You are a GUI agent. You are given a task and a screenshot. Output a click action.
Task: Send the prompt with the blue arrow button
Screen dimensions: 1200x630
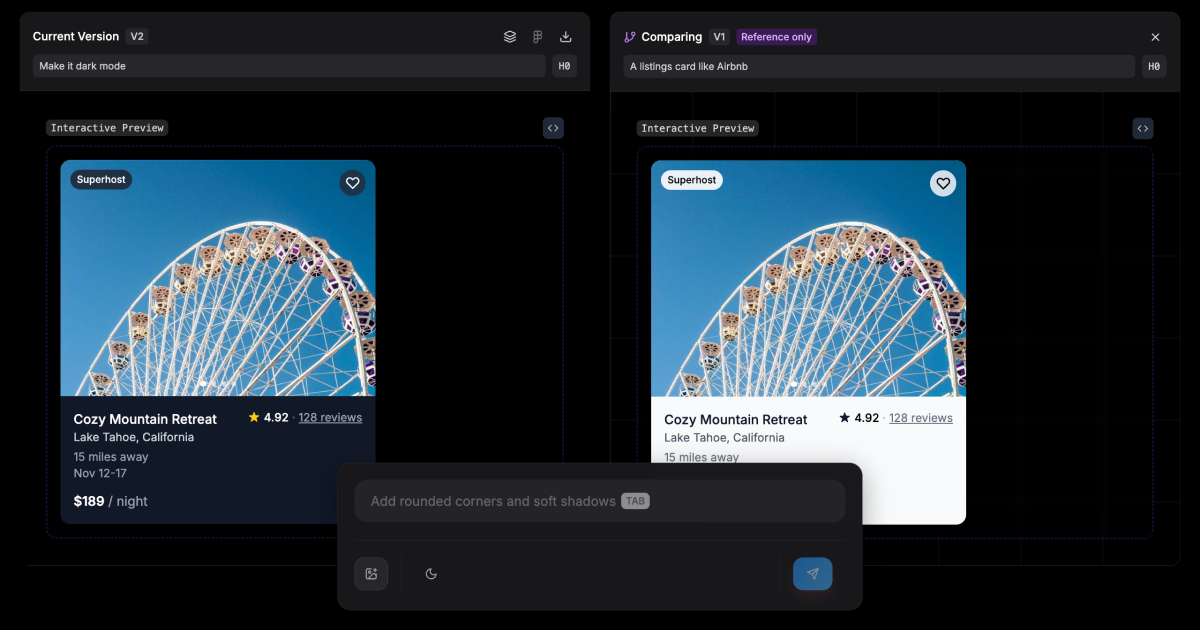pyautogui.click(x=813, y=573)
